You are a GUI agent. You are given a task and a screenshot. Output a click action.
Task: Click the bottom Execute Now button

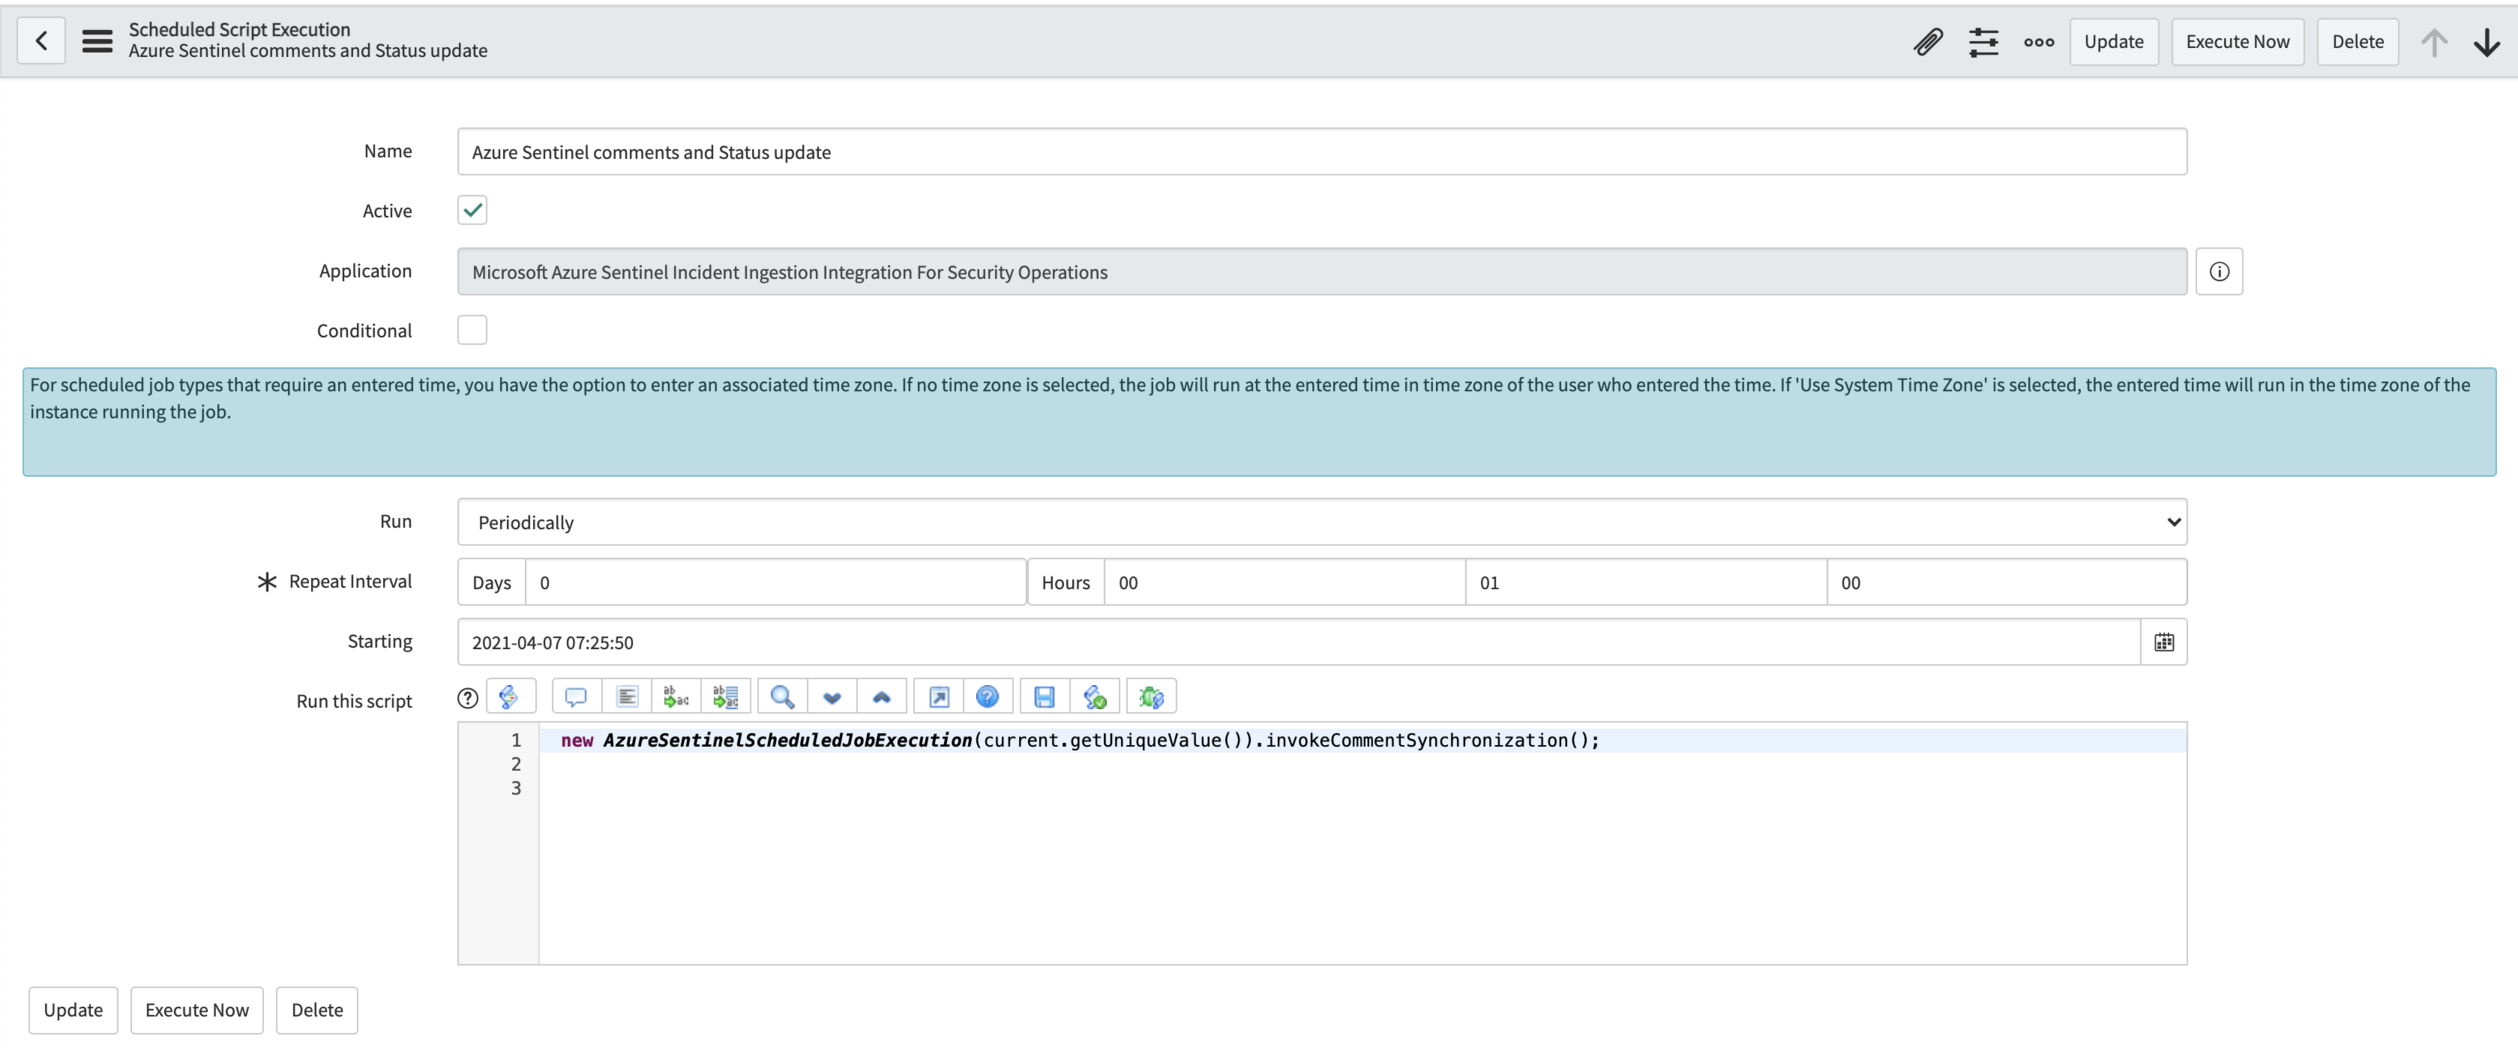197,1010
